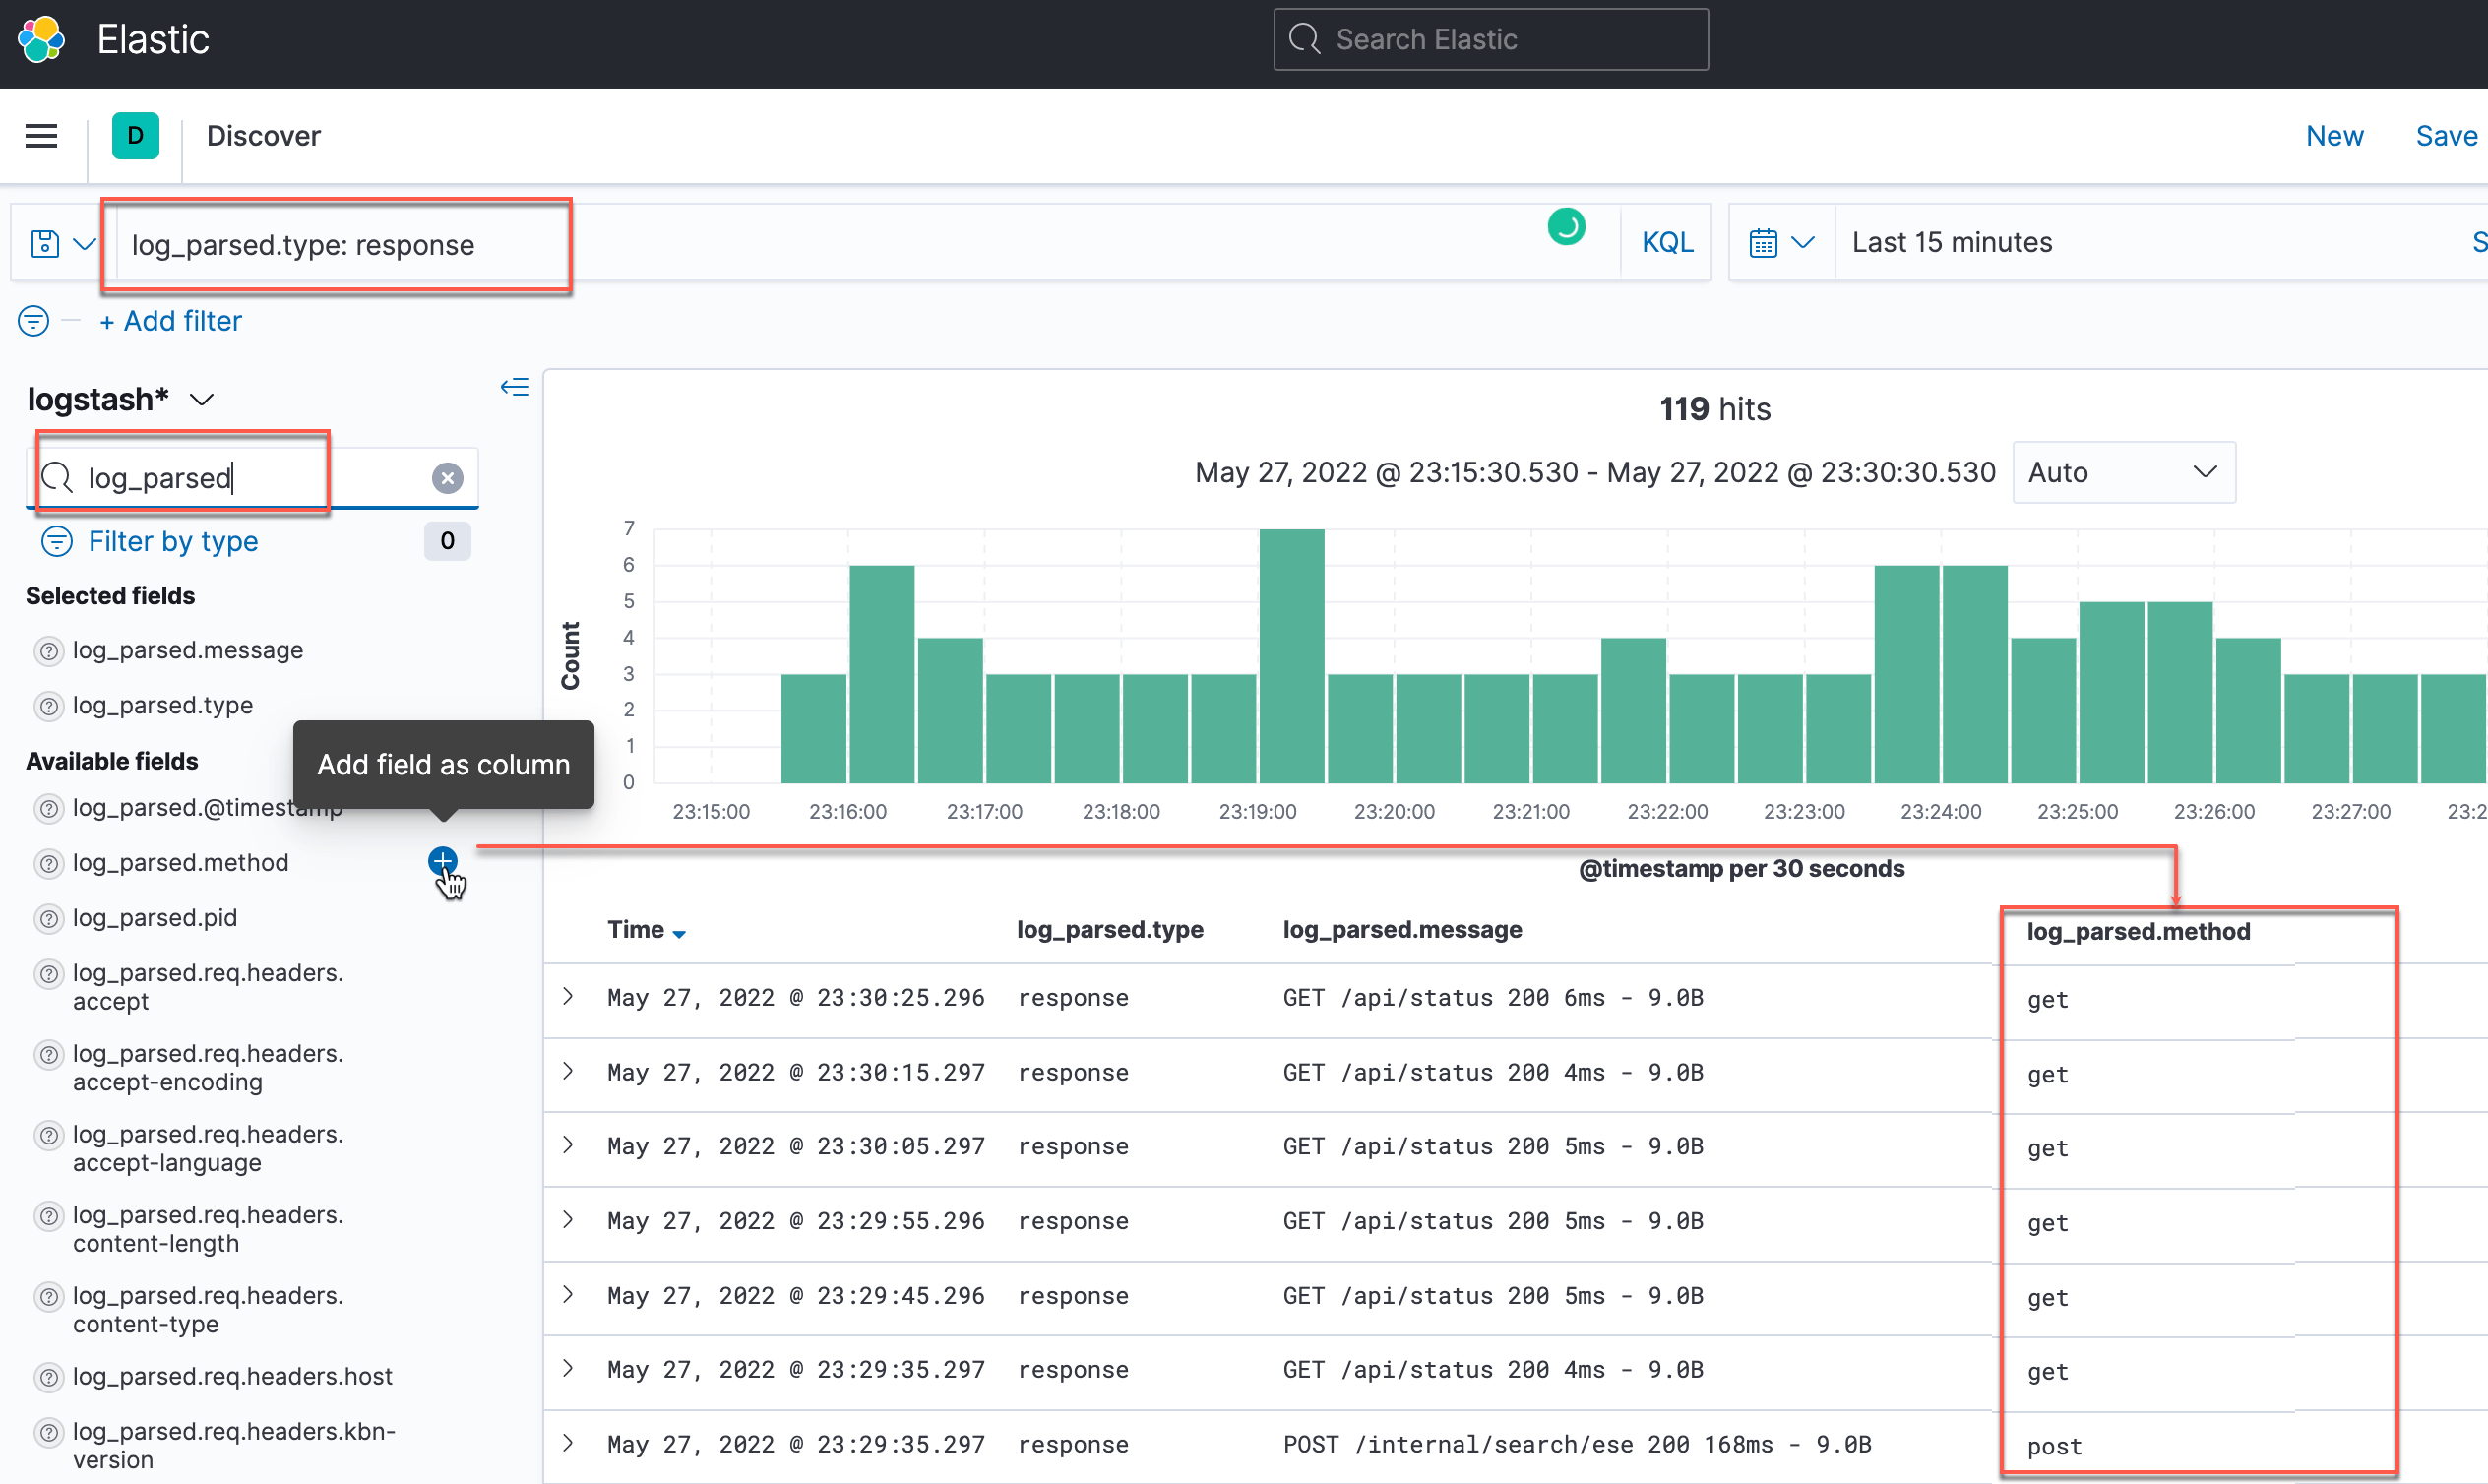Sort results by the Time column
Image resolution: width=2488 pixels, height=1484 pixels.
point(646,929)
